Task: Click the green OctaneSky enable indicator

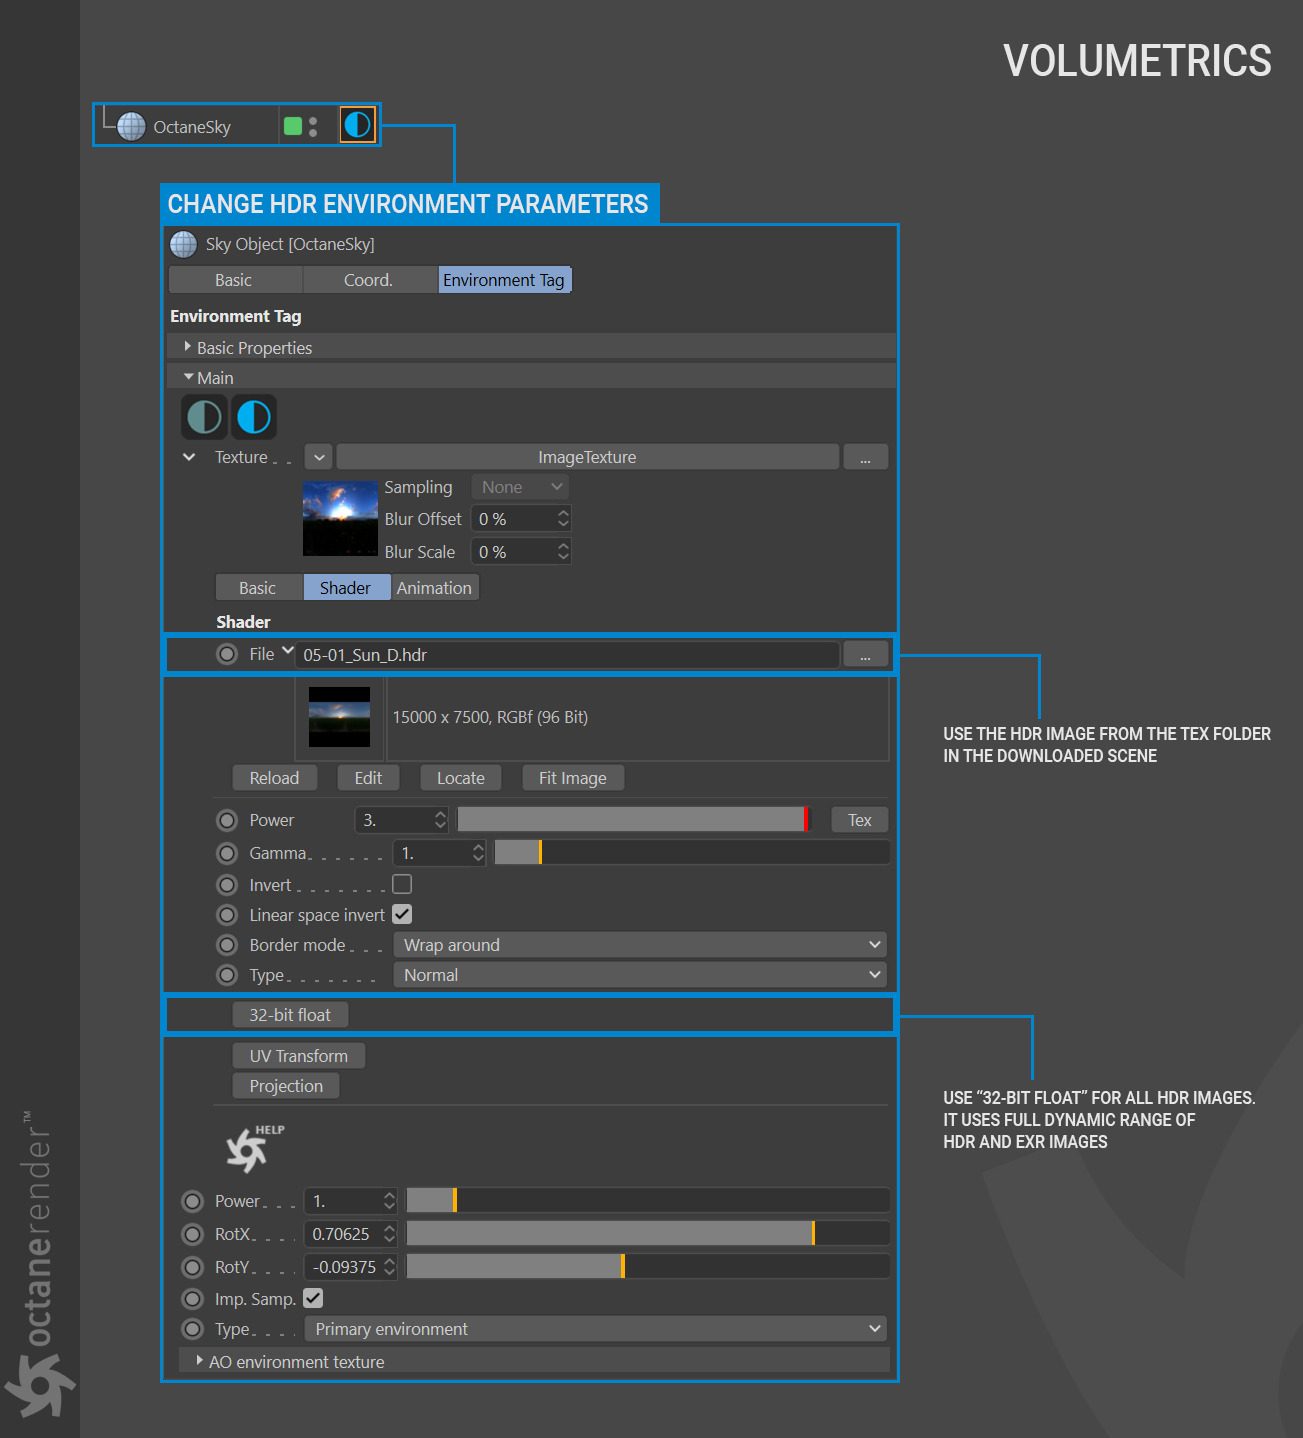Action: tap(293, 126)
